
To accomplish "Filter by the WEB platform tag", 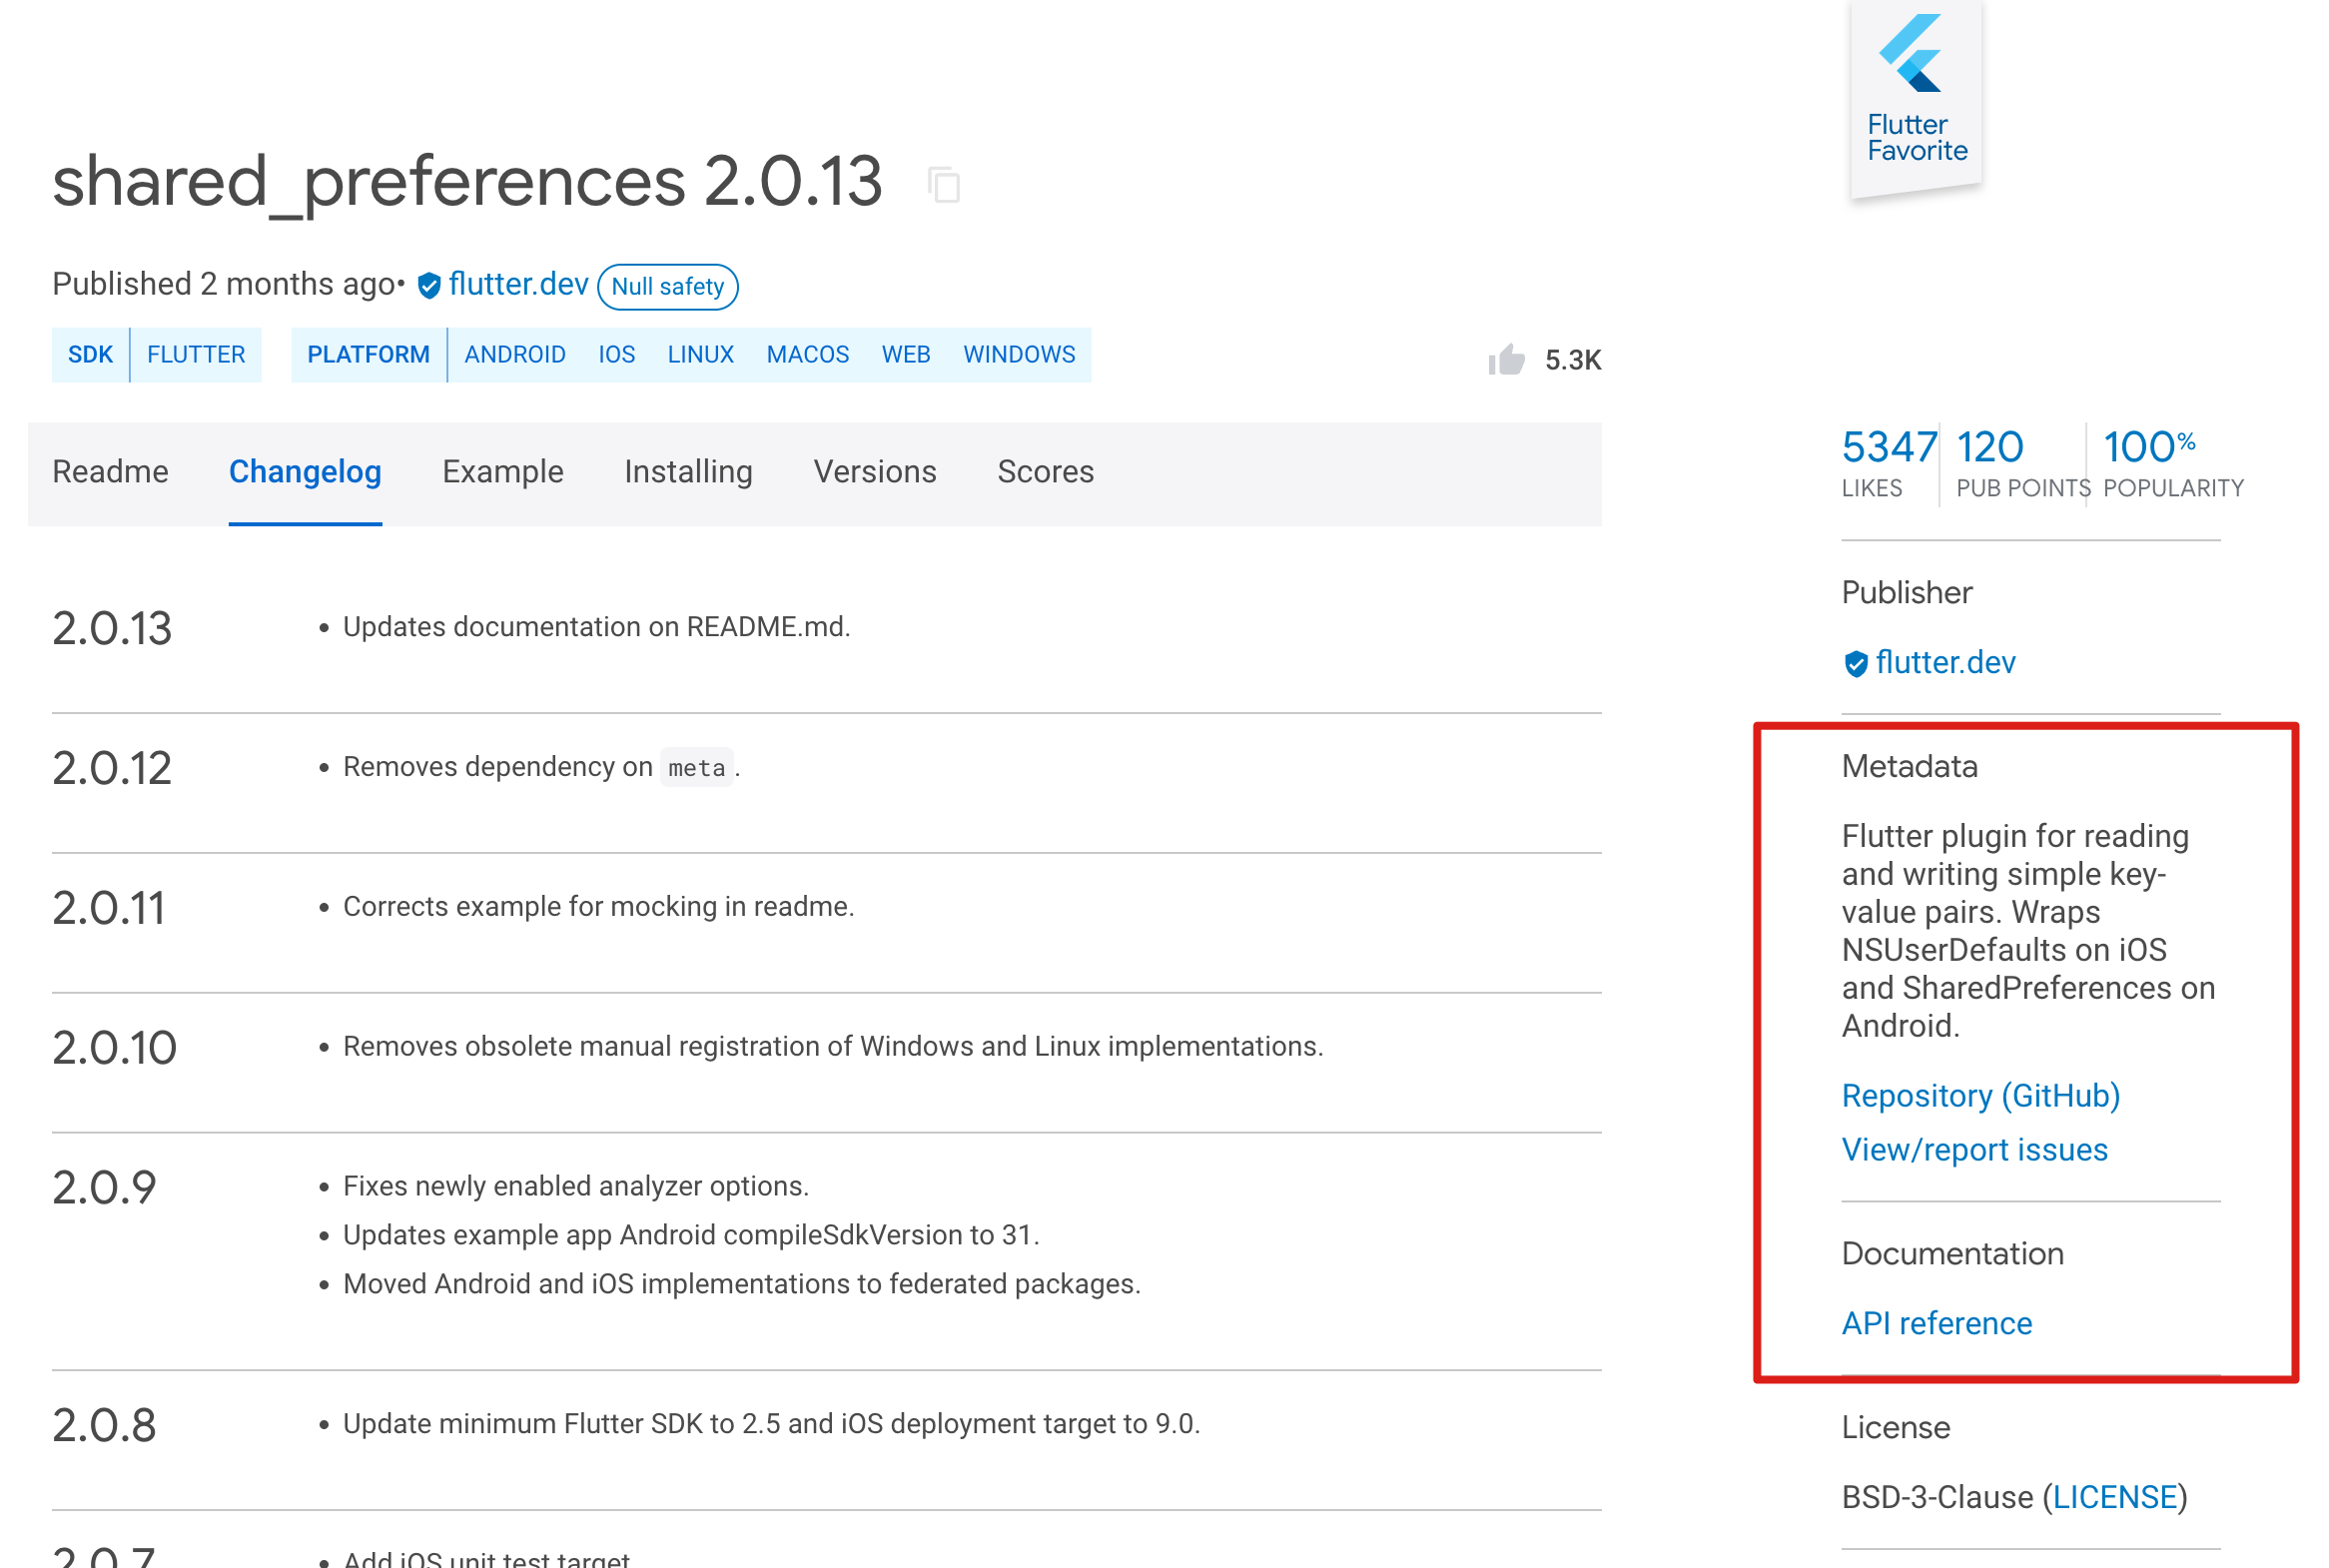I will click(x=906, y=355).
